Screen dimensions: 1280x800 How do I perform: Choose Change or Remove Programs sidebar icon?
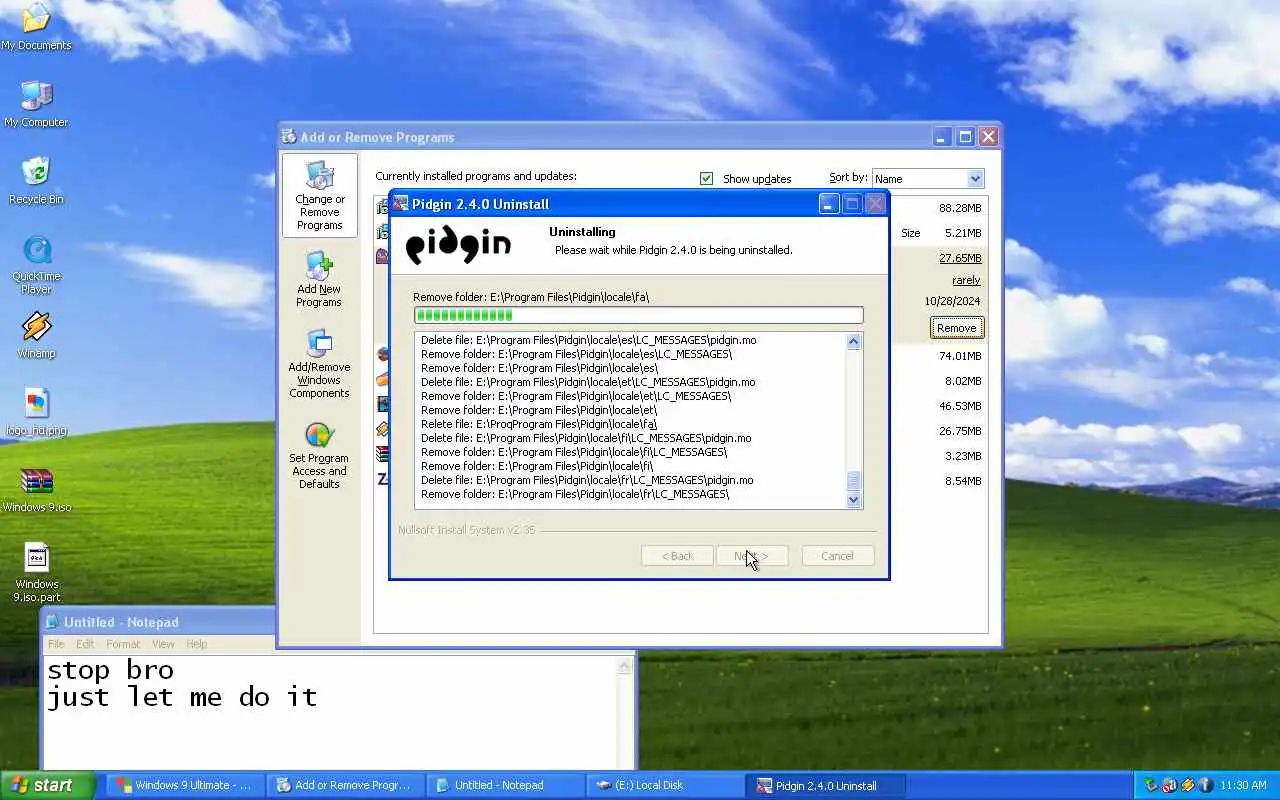coord(320,196)
